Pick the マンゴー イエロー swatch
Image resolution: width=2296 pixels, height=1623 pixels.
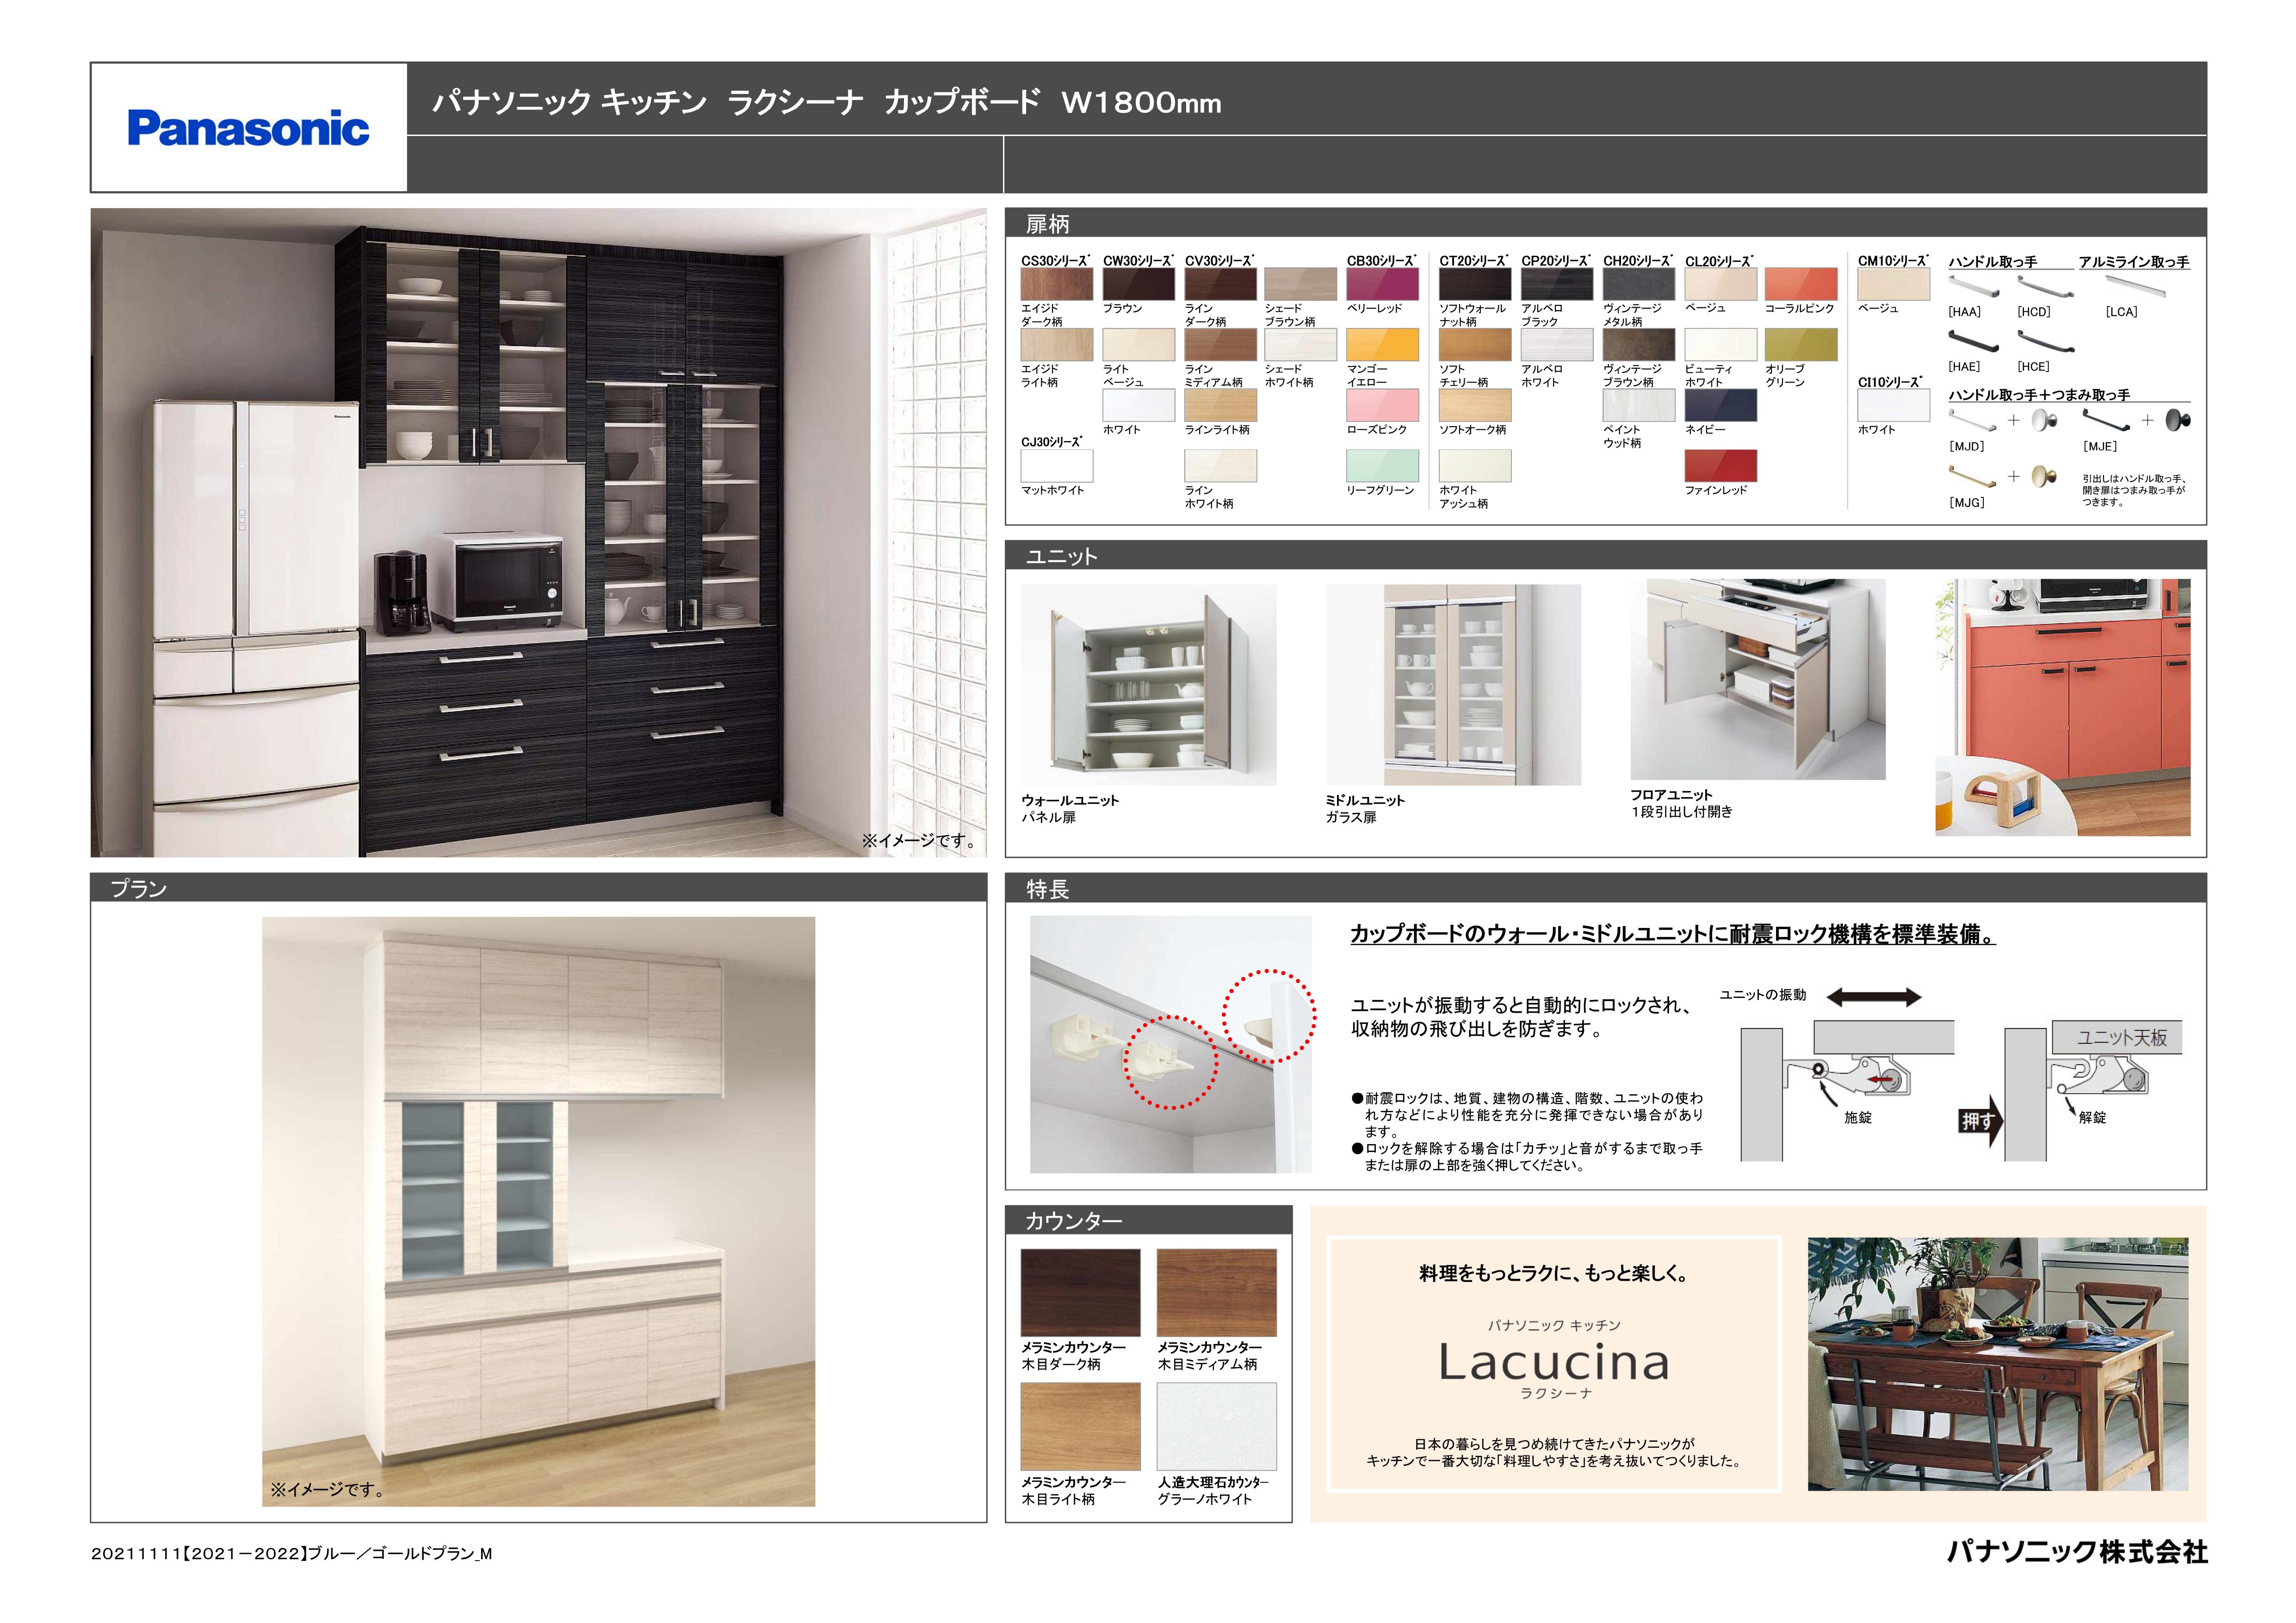point(1383,345)
